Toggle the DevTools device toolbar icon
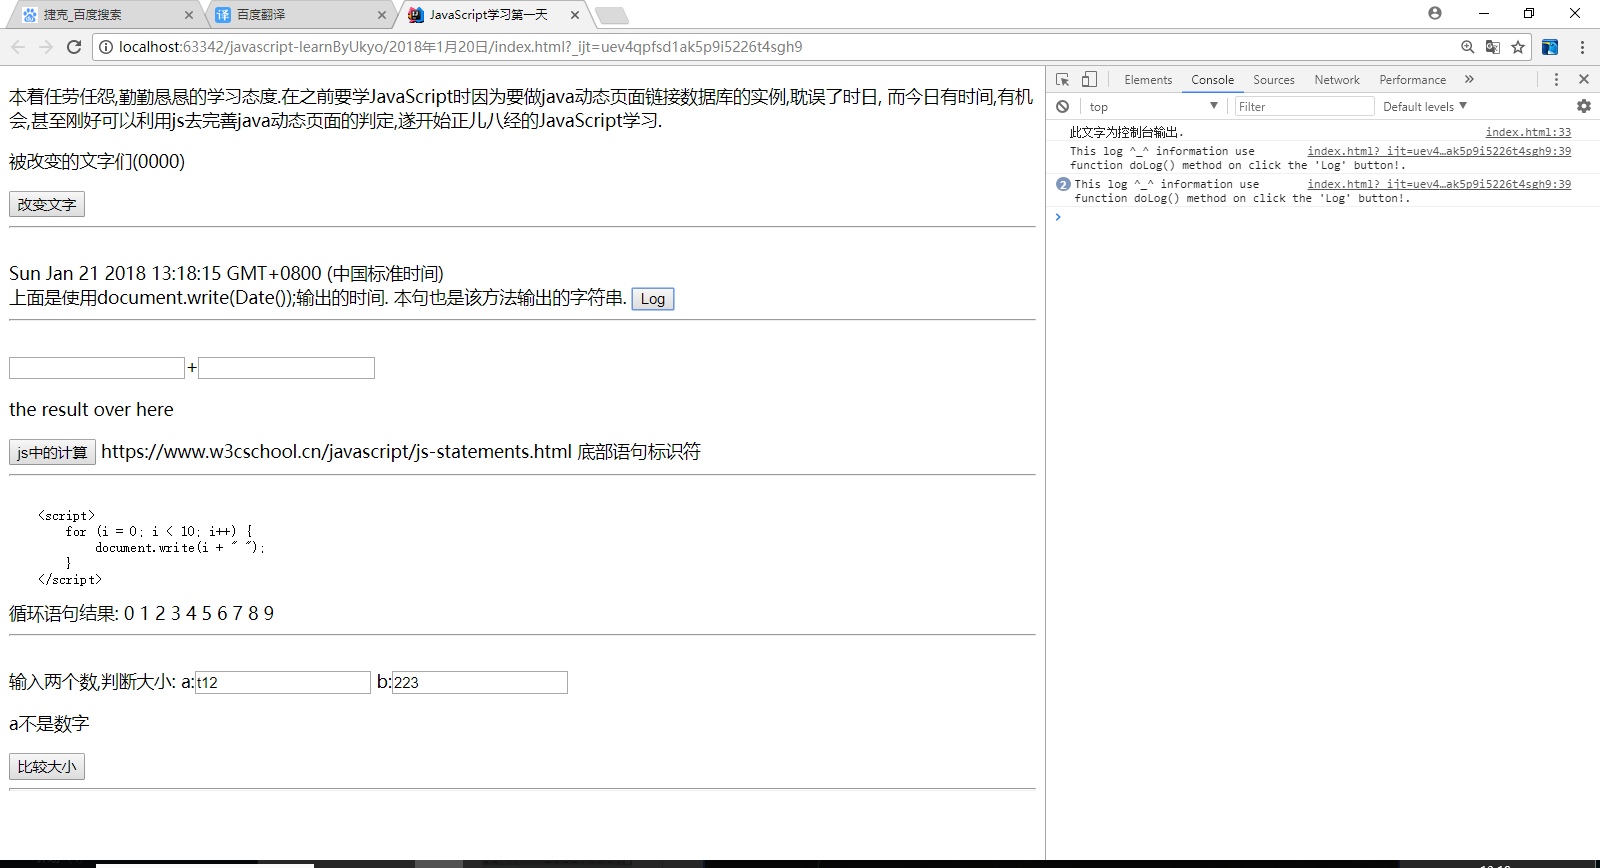This screenshot has width=1600, height=868. click(1089, 79)
